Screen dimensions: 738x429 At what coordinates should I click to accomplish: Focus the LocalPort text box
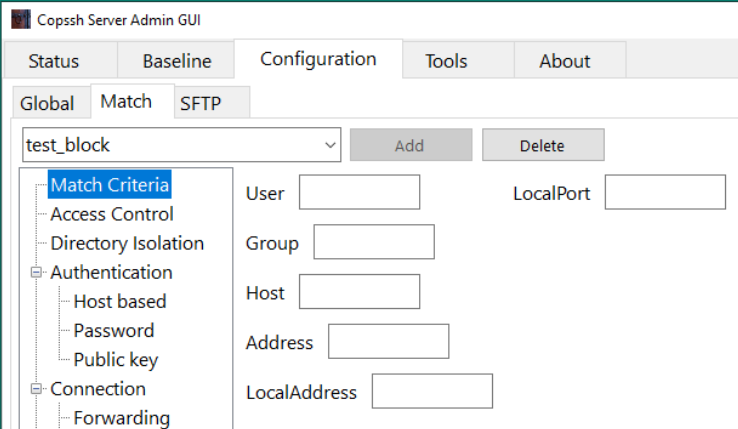[664, 193]
